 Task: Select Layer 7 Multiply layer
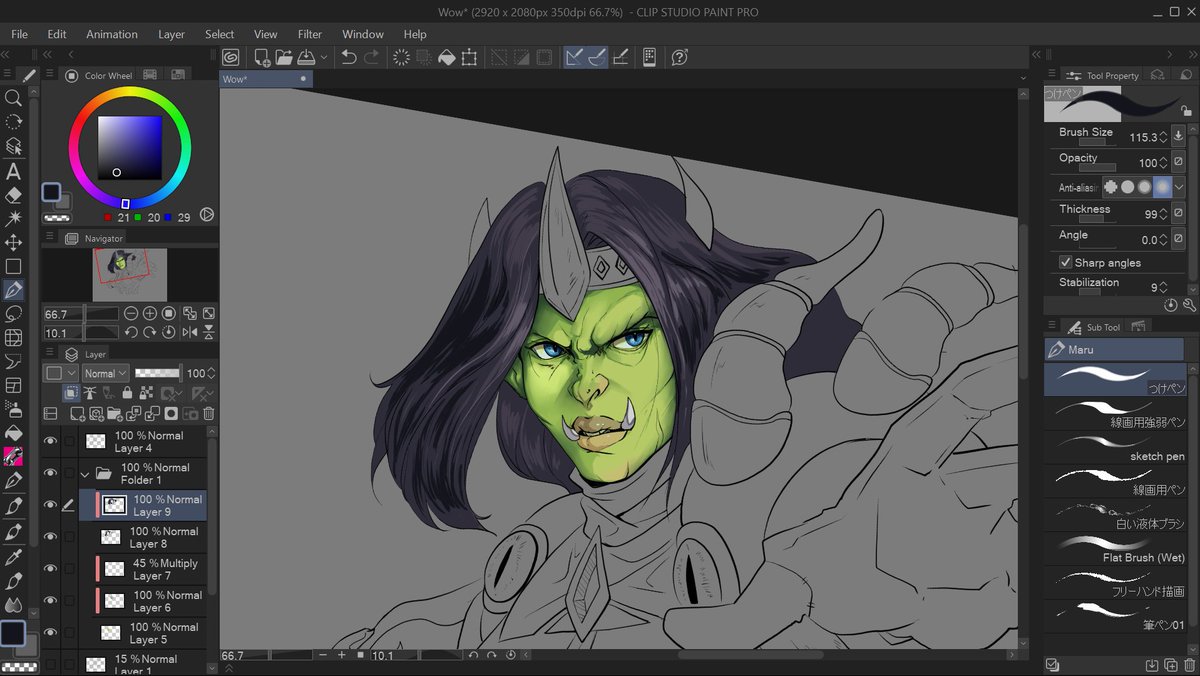[x=143, y=569]
